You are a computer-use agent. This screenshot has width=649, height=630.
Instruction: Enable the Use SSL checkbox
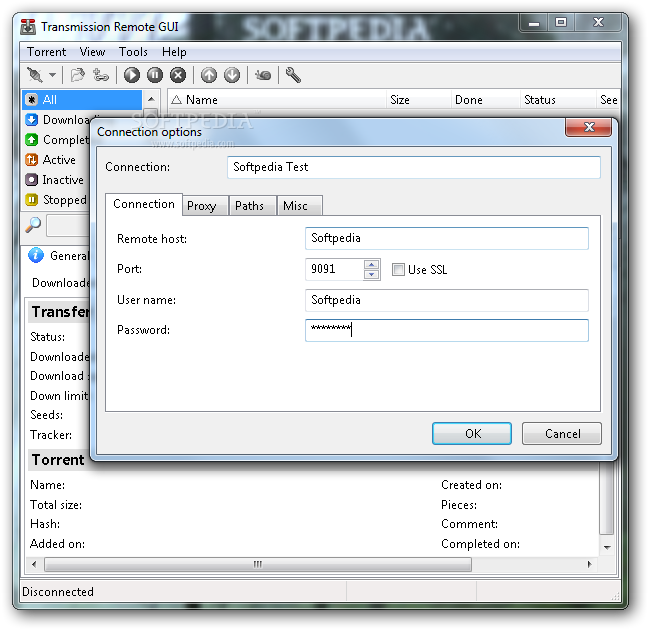(x=398, y=270)
